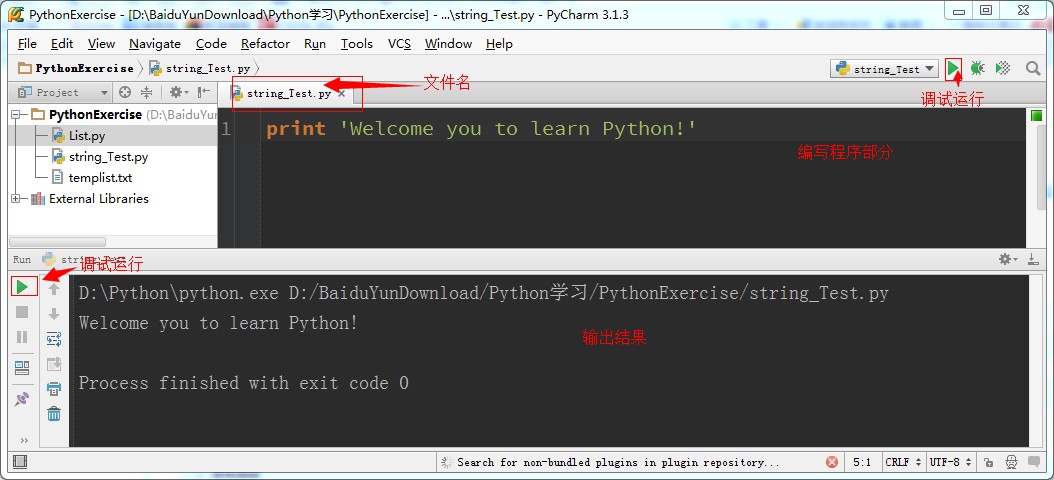Select string_Test.py in the project tree
The height and width of the screenshot is (480, 1054).
click(x=108, y=157)
